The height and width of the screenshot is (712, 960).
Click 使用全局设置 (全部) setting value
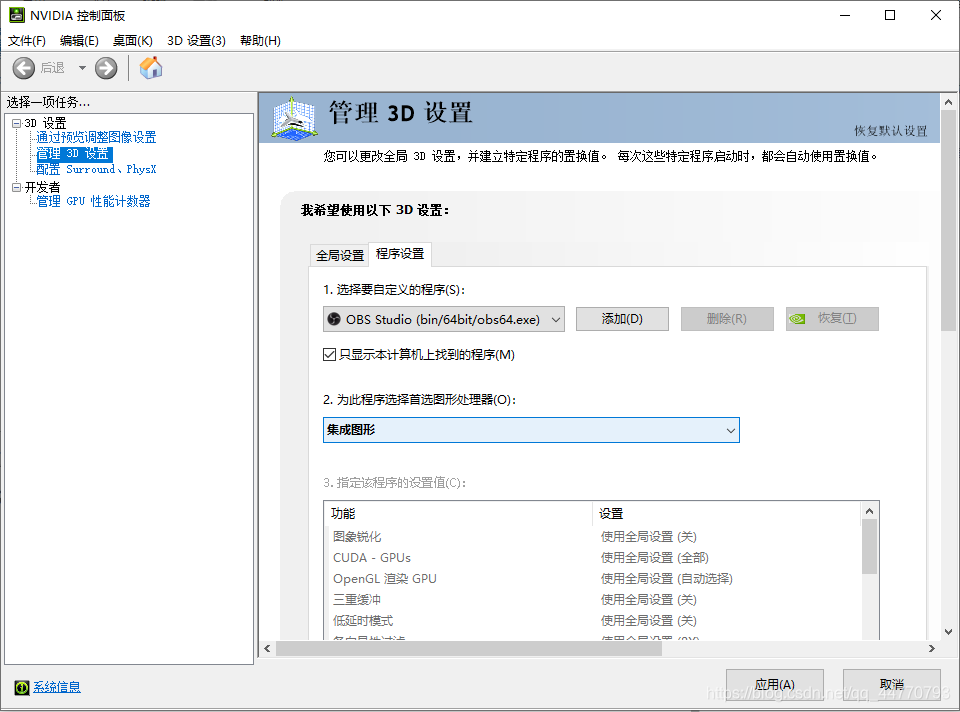[654, 558]
